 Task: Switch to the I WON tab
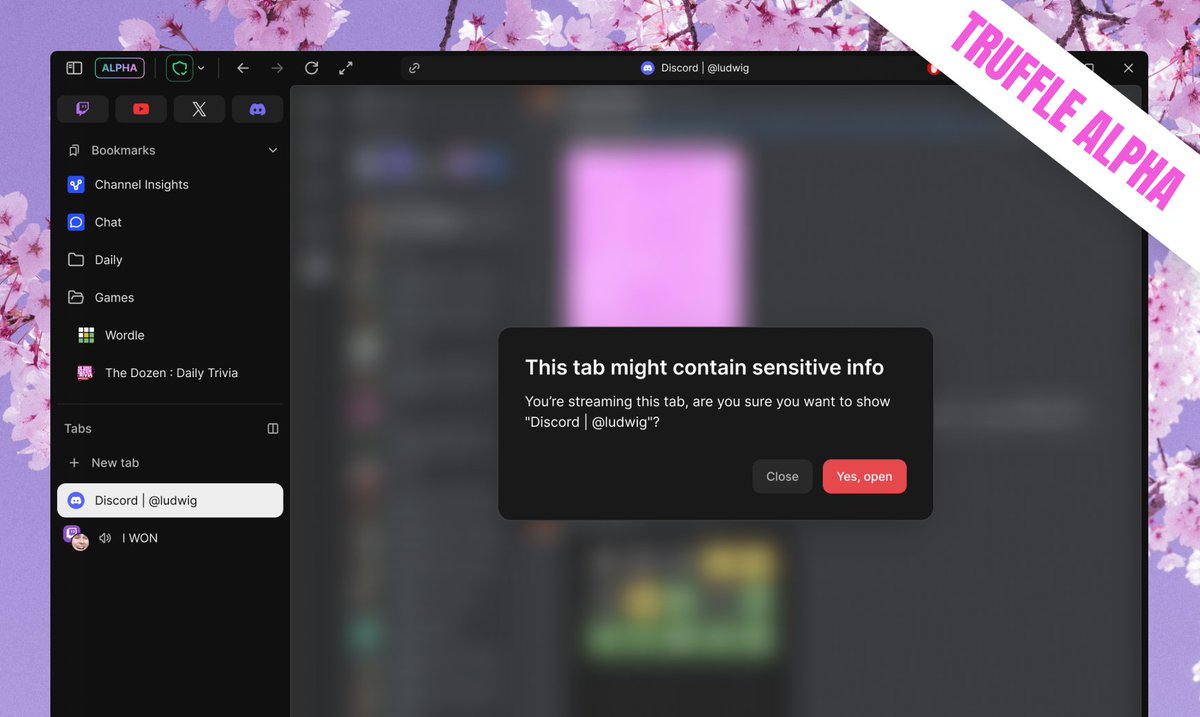point(170,538)
